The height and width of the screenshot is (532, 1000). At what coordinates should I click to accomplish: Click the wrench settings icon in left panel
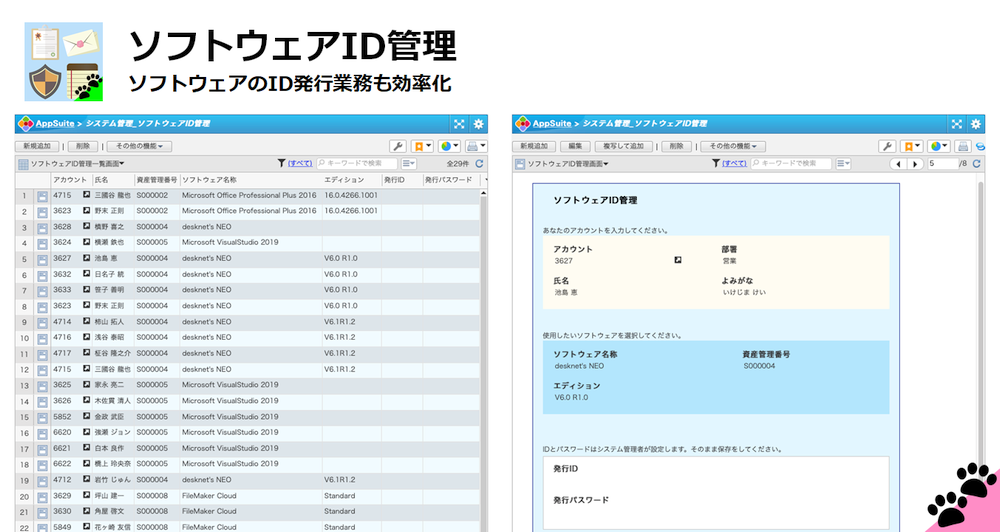(396, 146)
